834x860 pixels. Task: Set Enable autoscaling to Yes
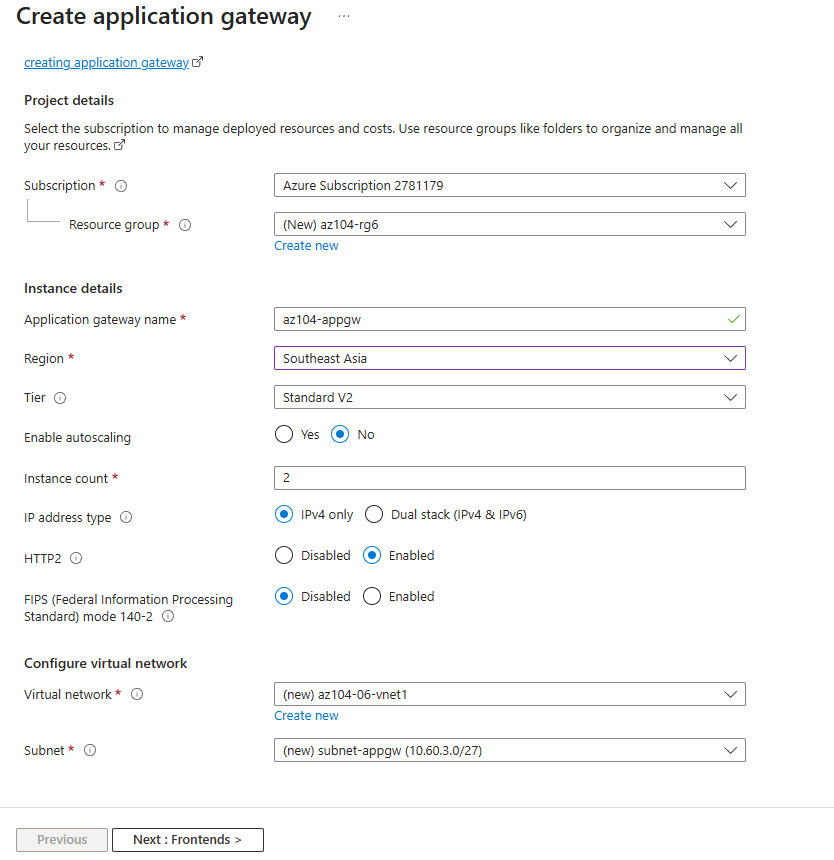point(283,434)
